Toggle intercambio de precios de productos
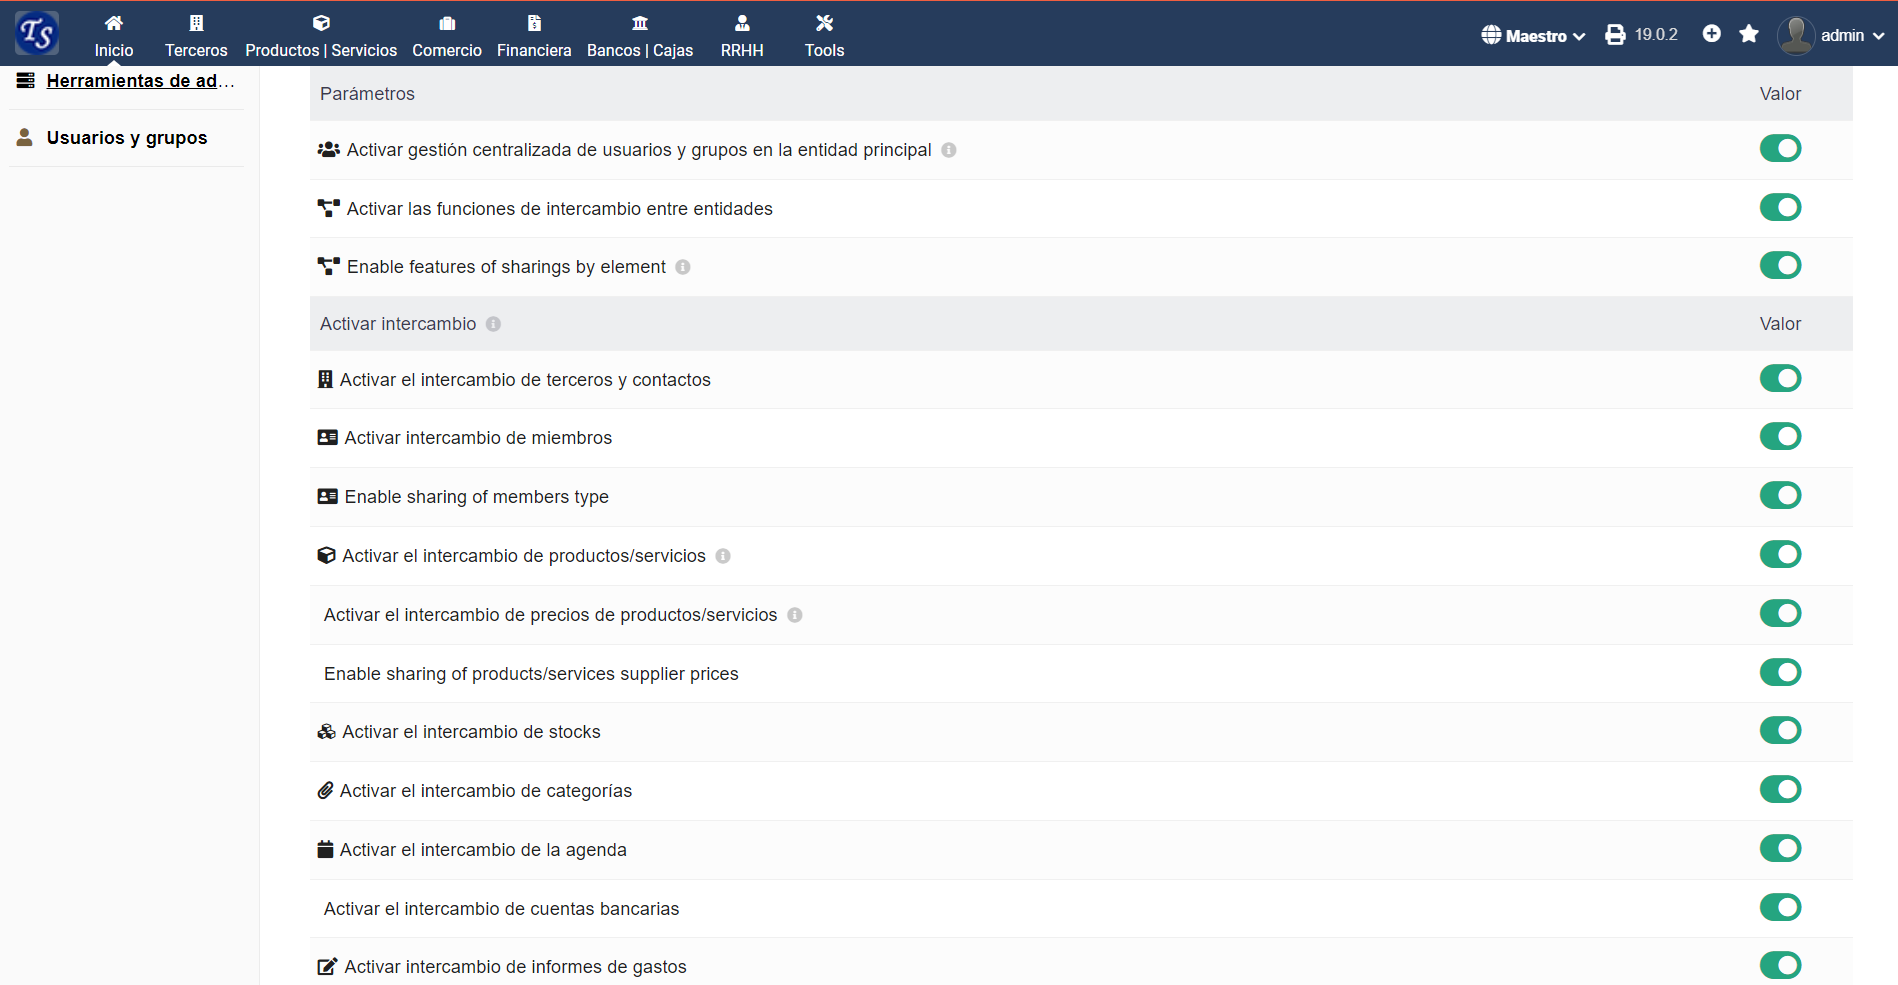This screenshot has width=1898, height=985. (1781, 614)
